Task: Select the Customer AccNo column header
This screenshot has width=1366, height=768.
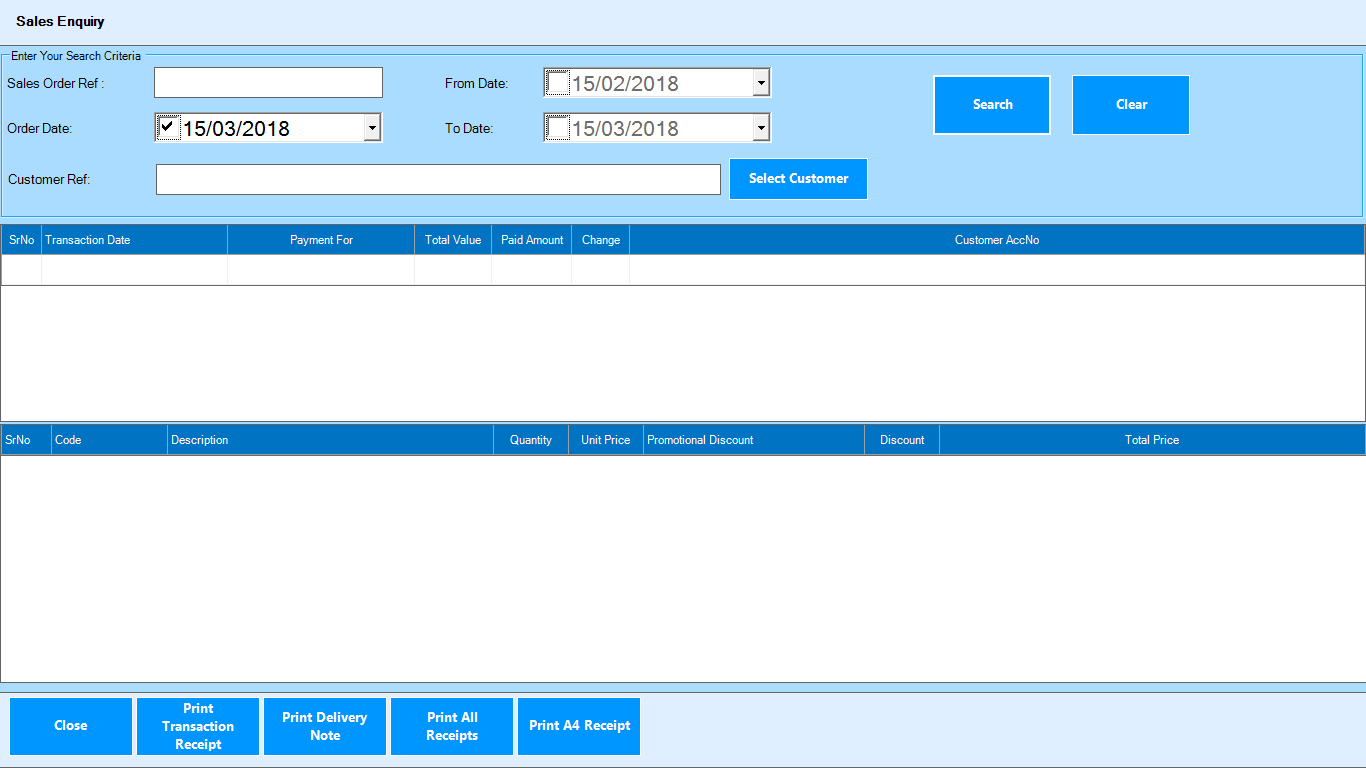Action: pyautogui.click(x=996, y=240)
